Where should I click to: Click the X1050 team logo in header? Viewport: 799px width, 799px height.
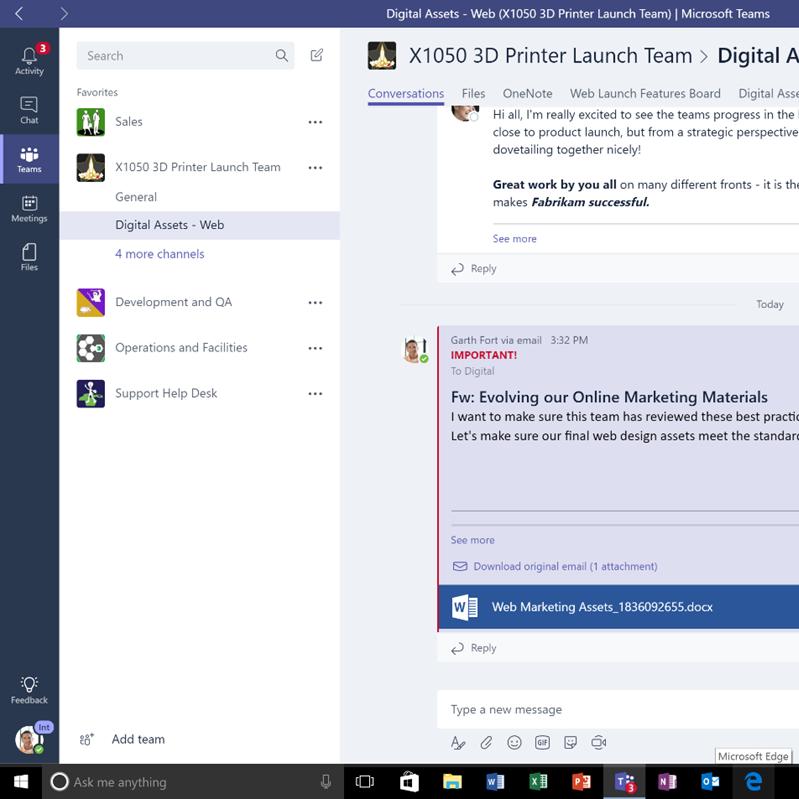[382, 56]
